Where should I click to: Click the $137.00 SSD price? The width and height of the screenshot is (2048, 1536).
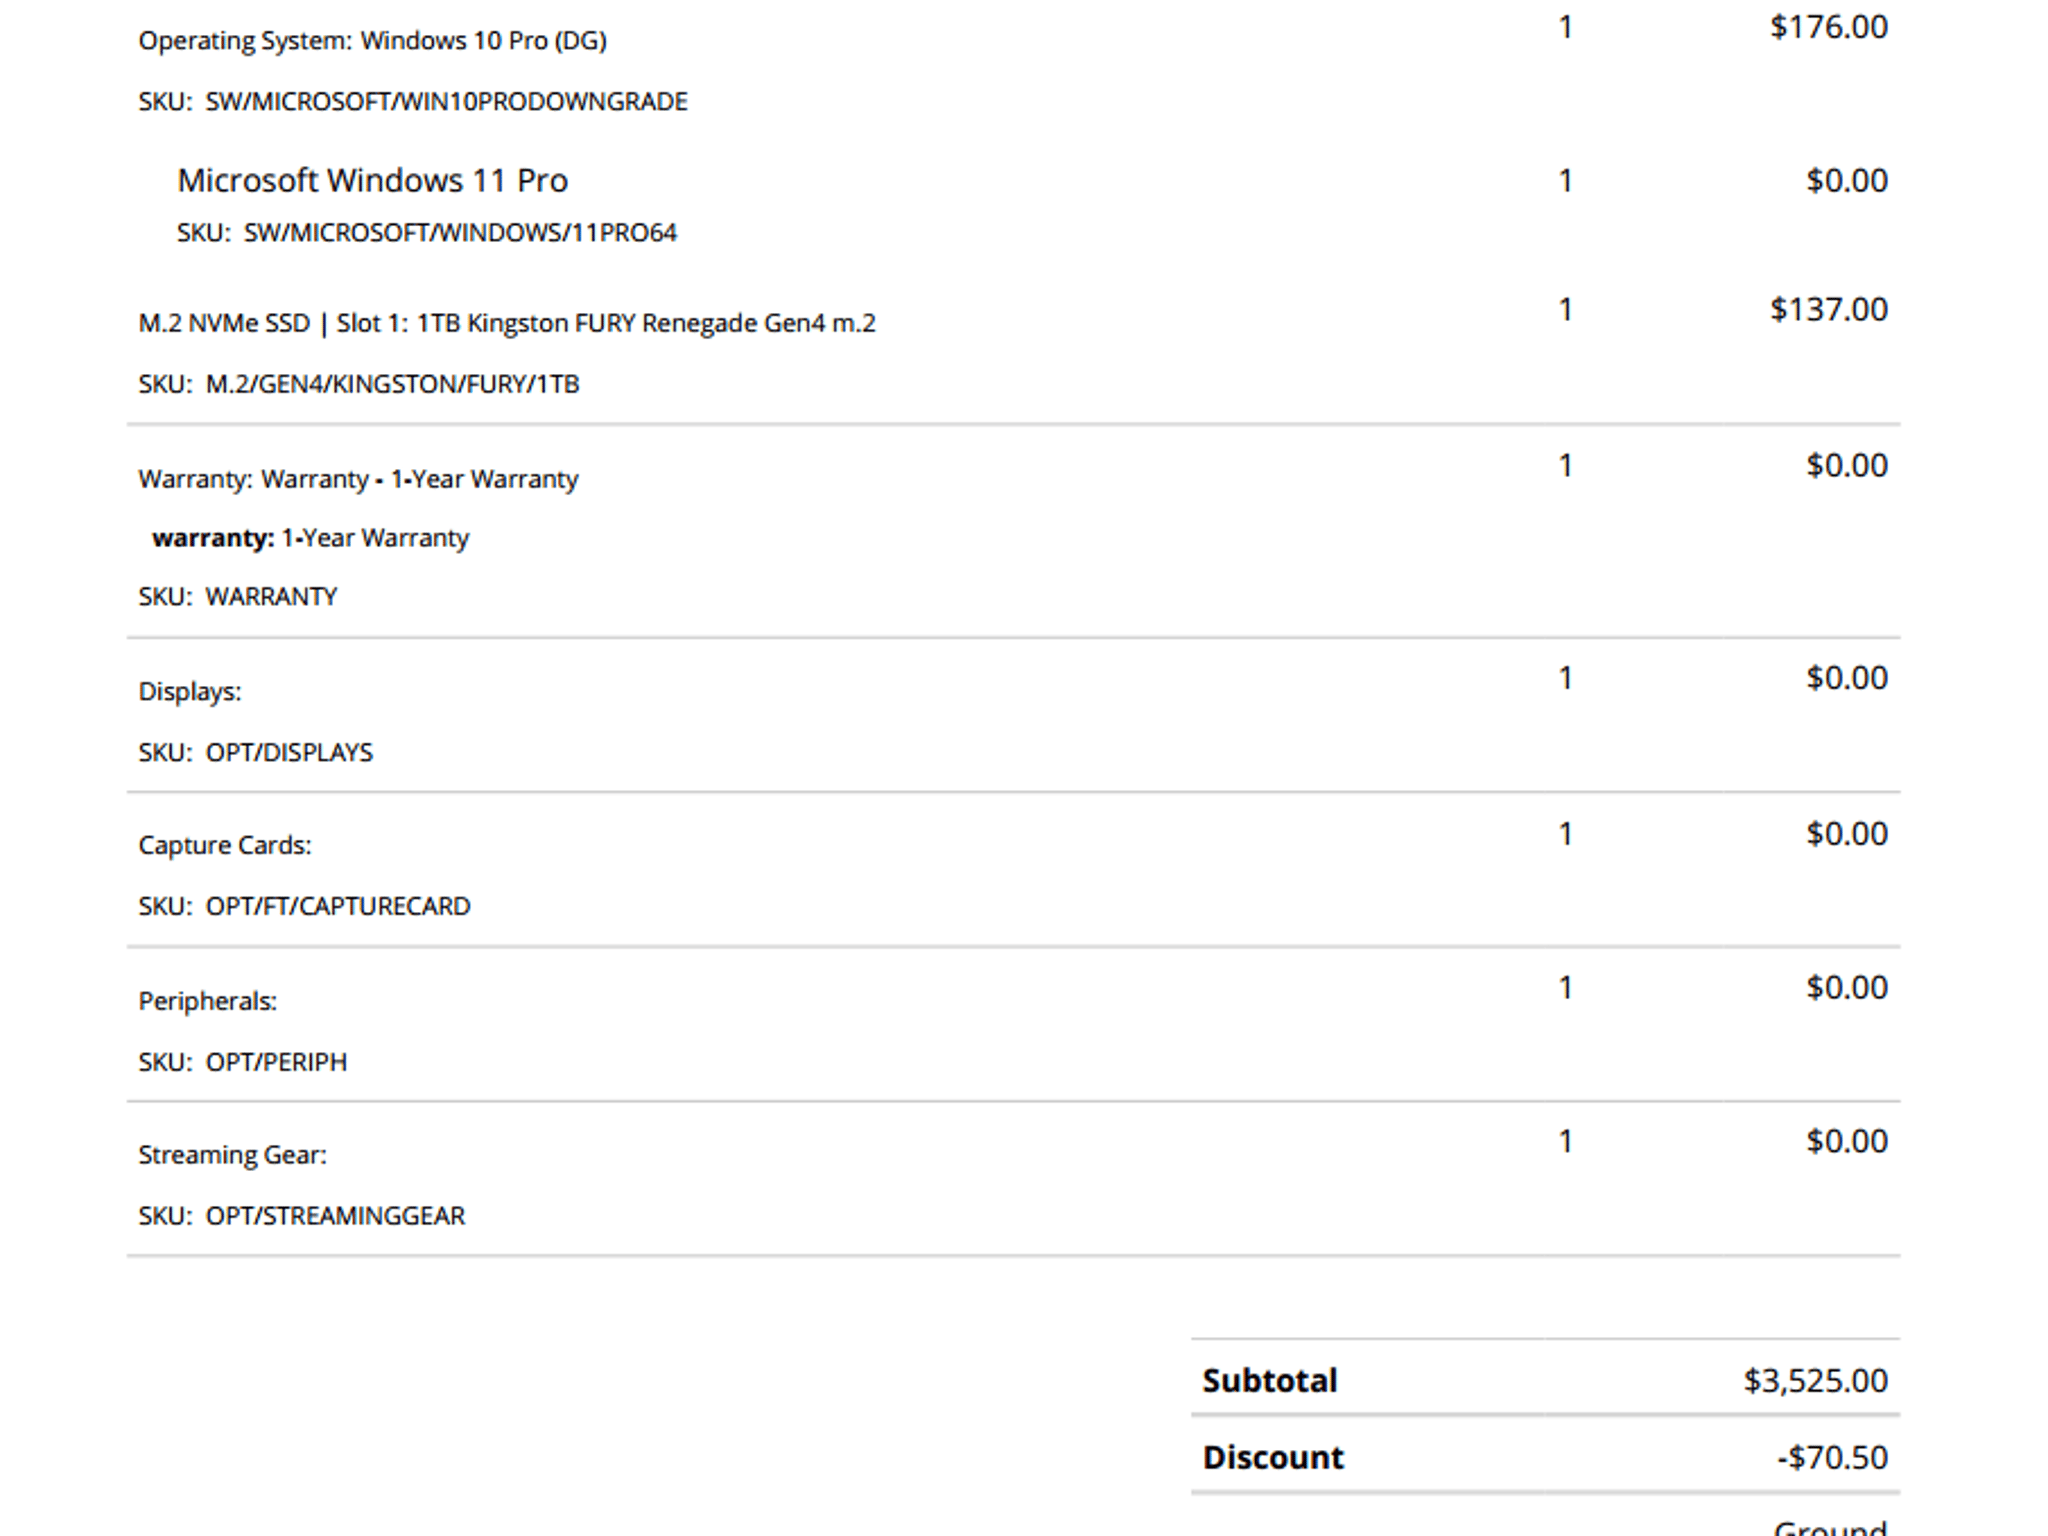coord(1829,310)
